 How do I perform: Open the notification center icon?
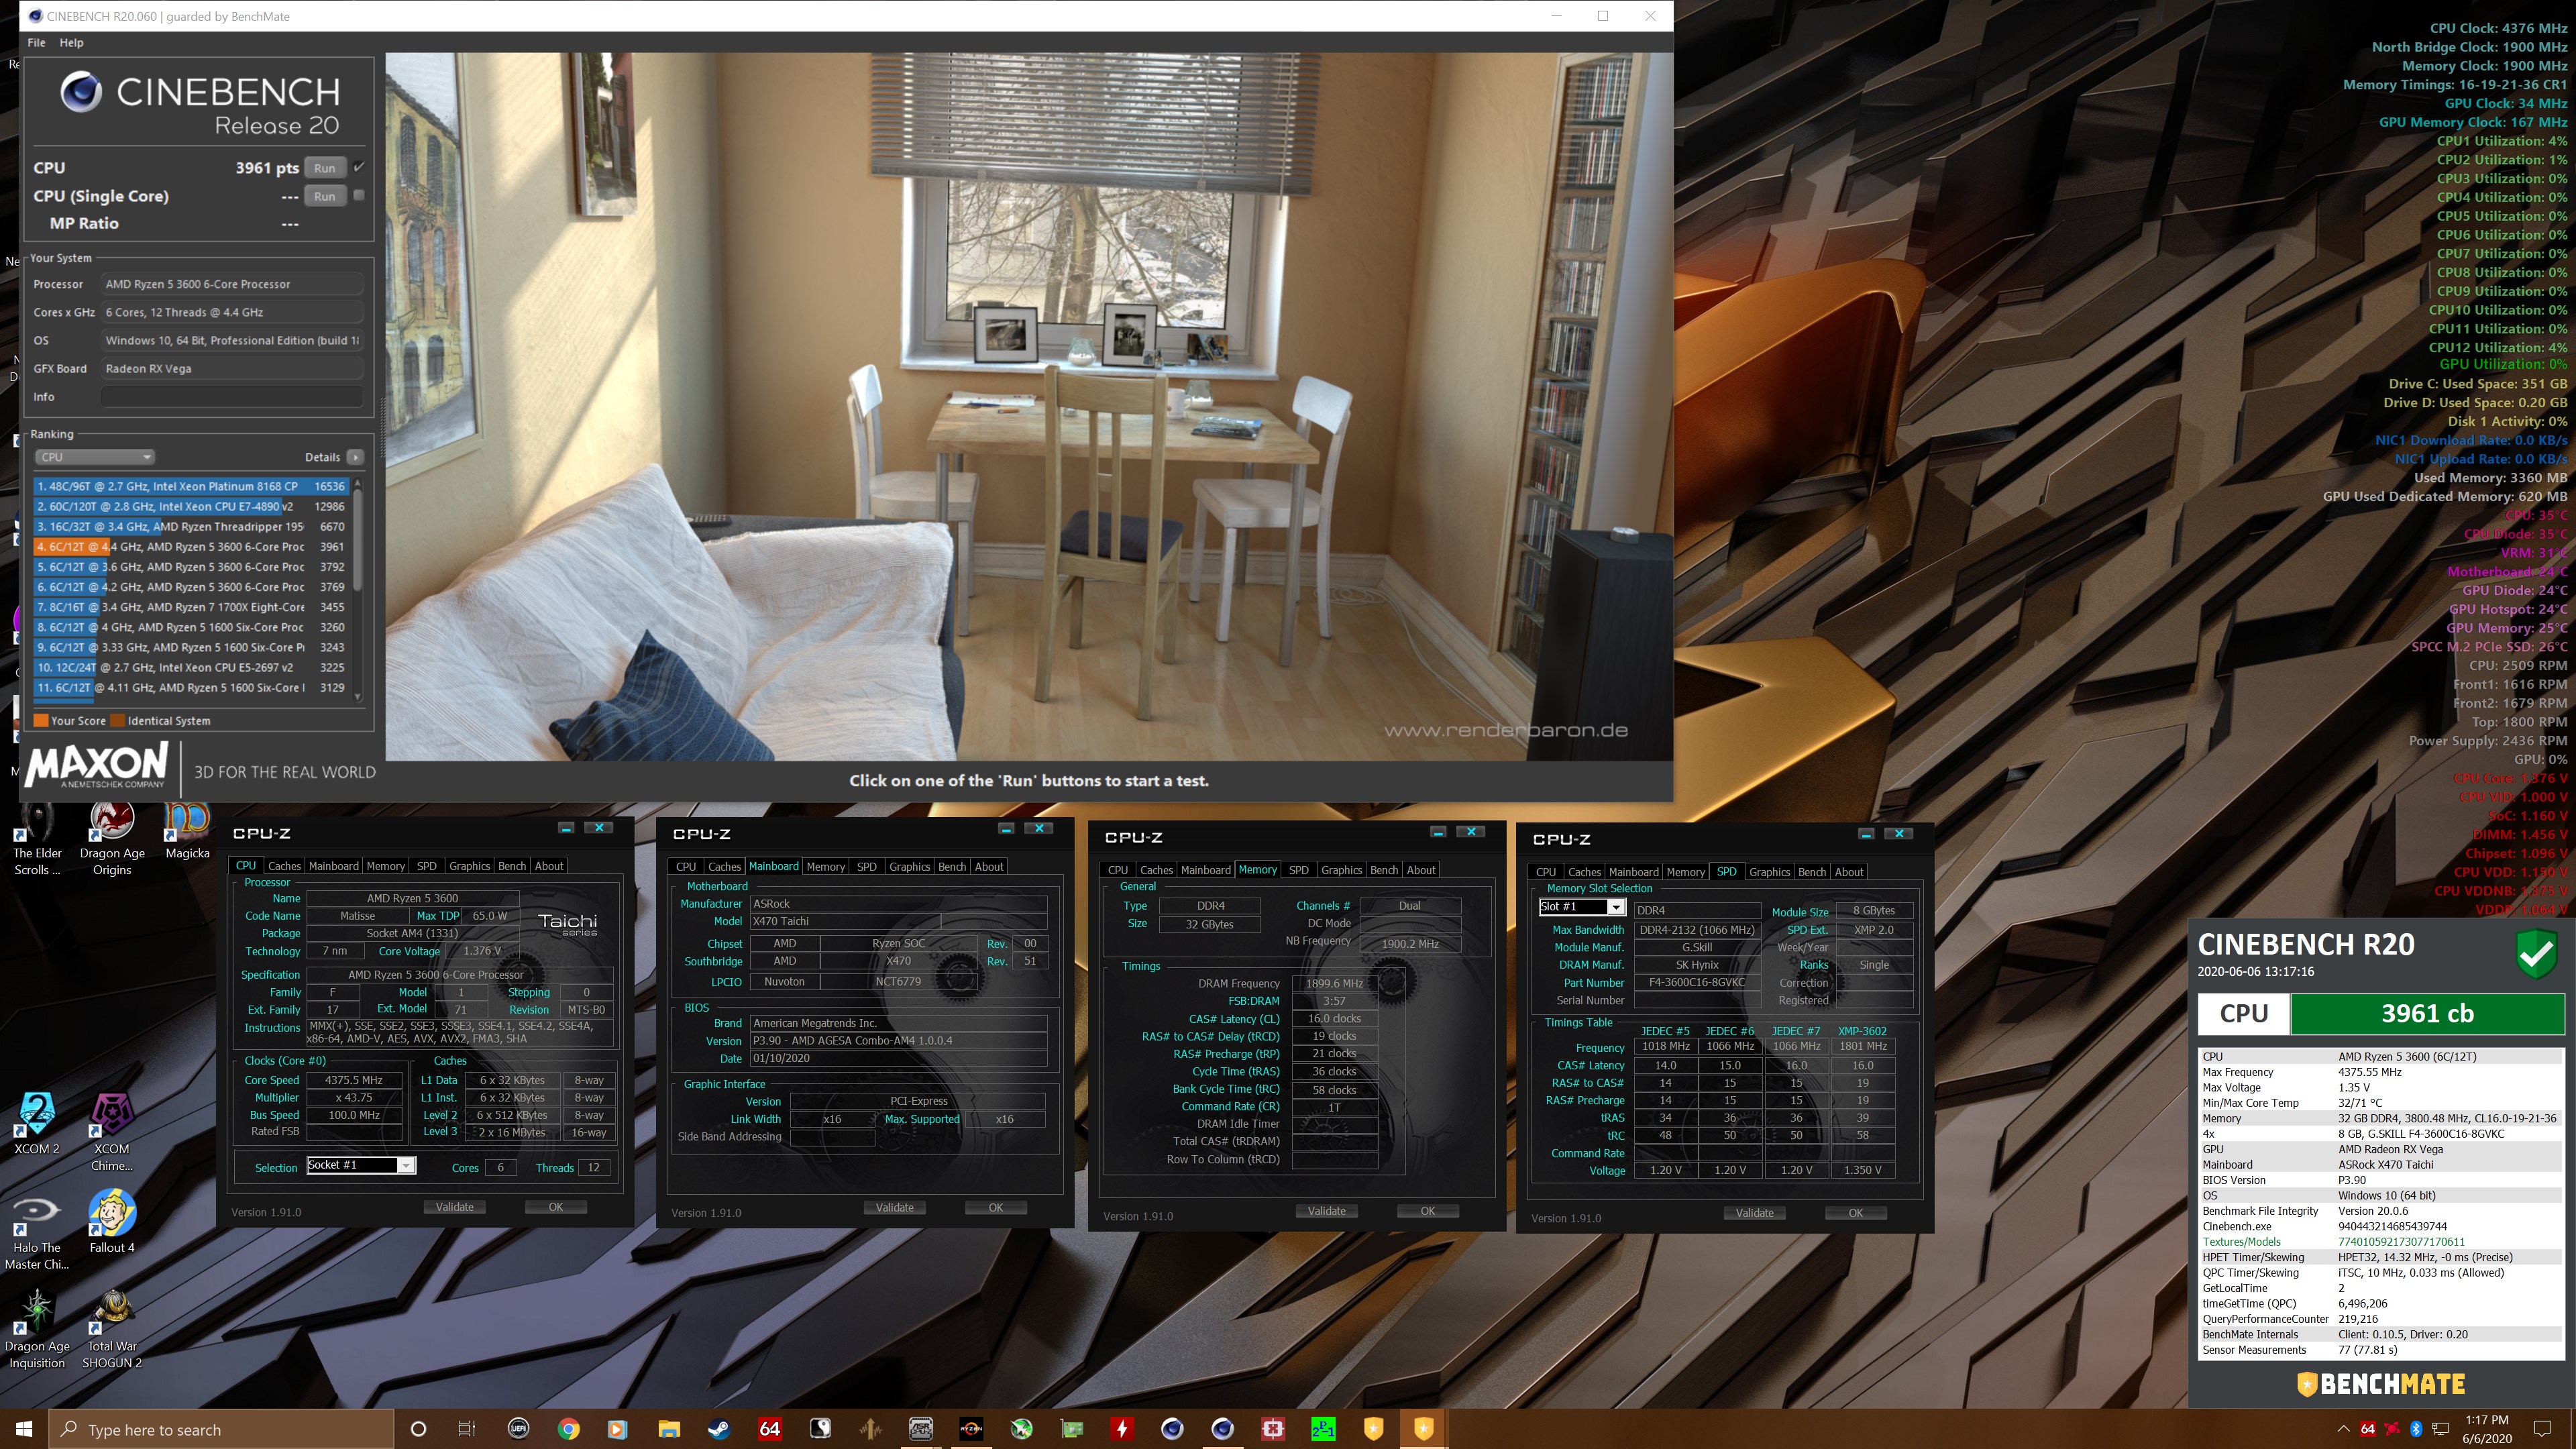[x=2543, y=1429]
